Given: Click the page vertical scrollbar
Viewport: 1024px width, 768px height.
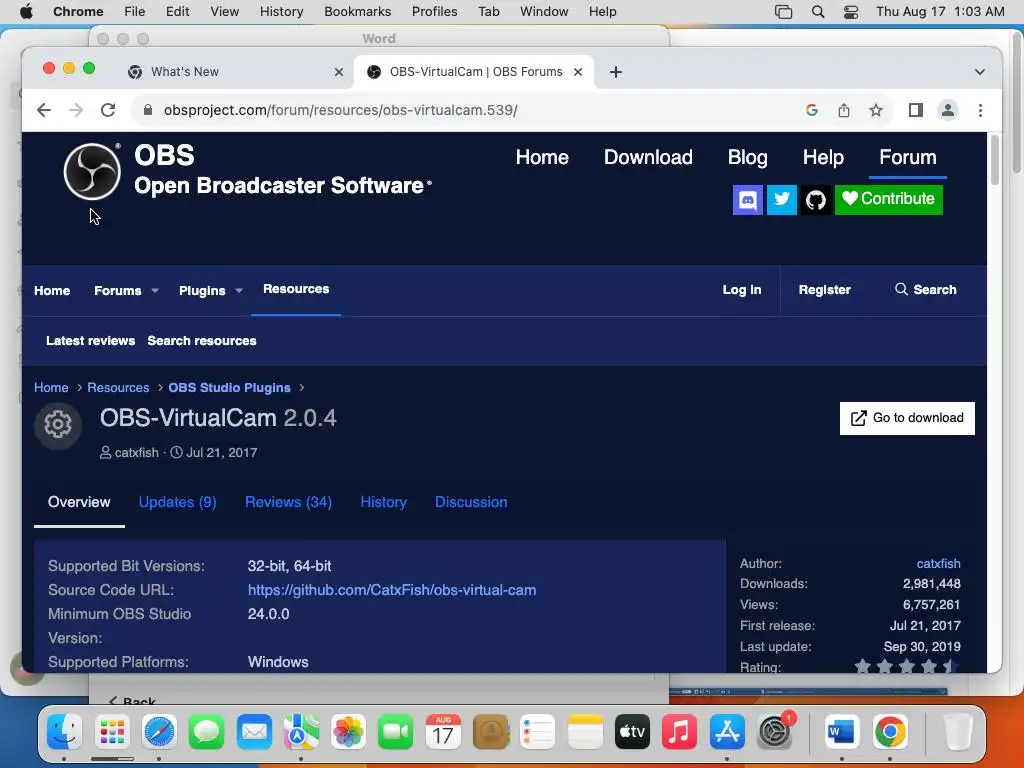Looking at the screenshot, I should pos(995,160).
